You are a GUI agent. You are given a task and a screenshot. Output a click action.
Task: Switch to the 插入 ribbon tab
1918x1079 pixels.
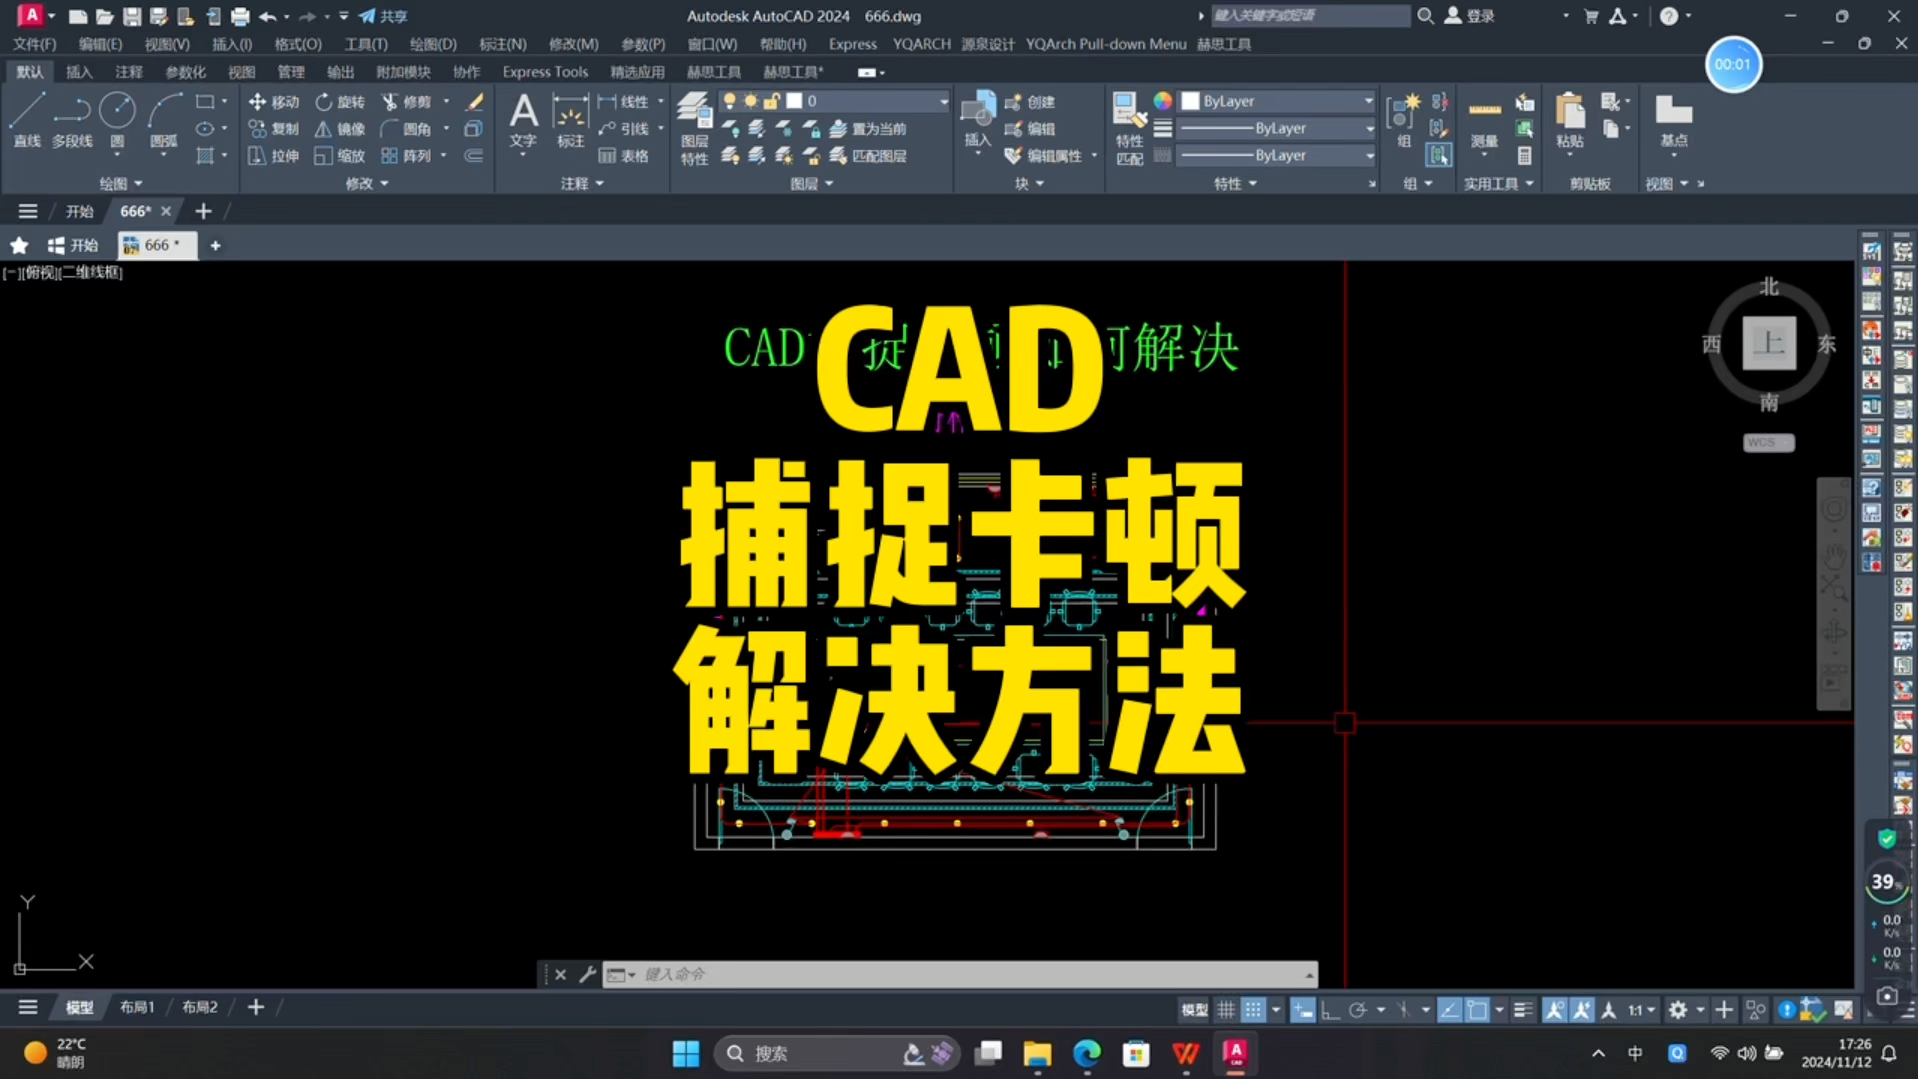(78, 71)
